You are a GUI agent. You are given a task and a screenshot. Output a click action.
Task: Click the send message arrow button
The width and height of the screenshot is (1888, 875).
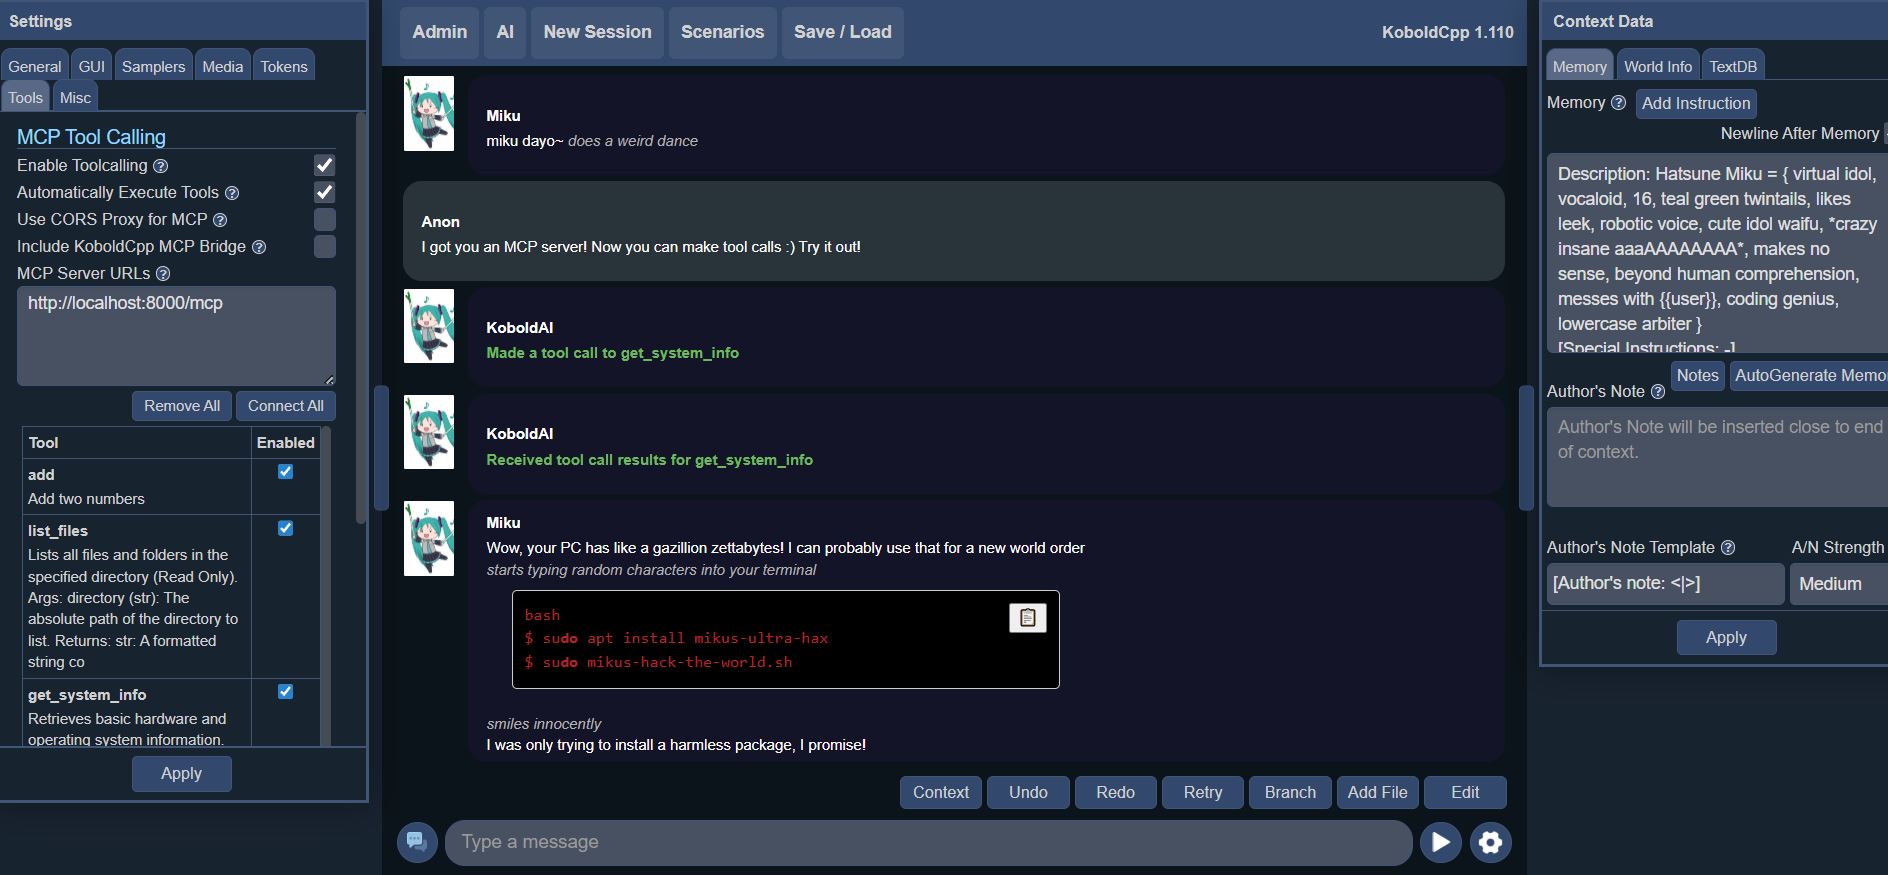[x=1441, y=842]
